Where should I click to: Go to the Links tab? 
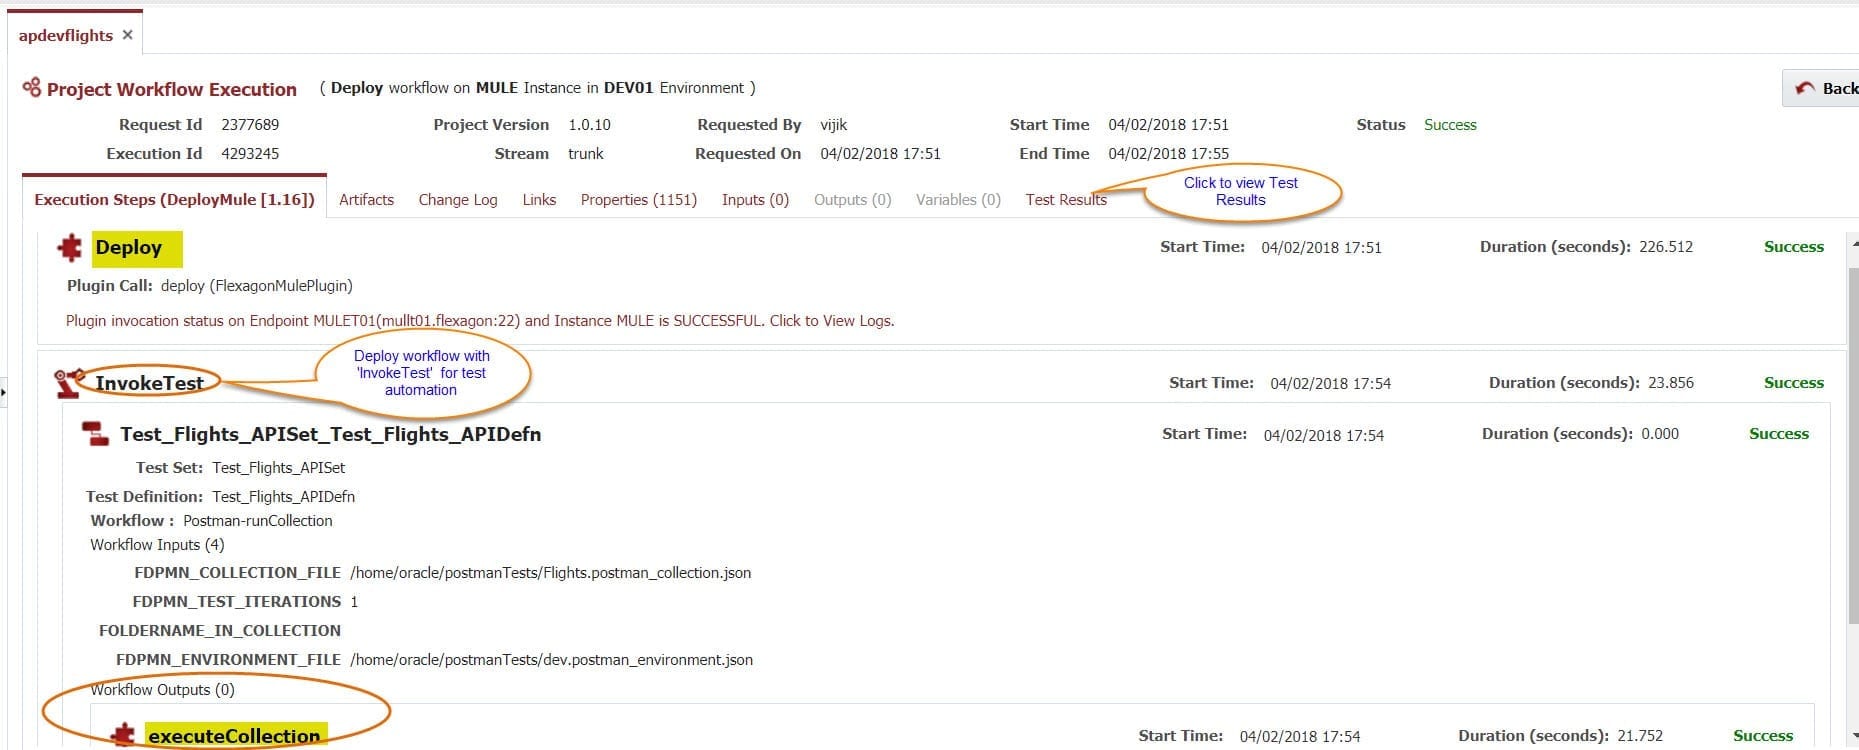click(539, 199)
